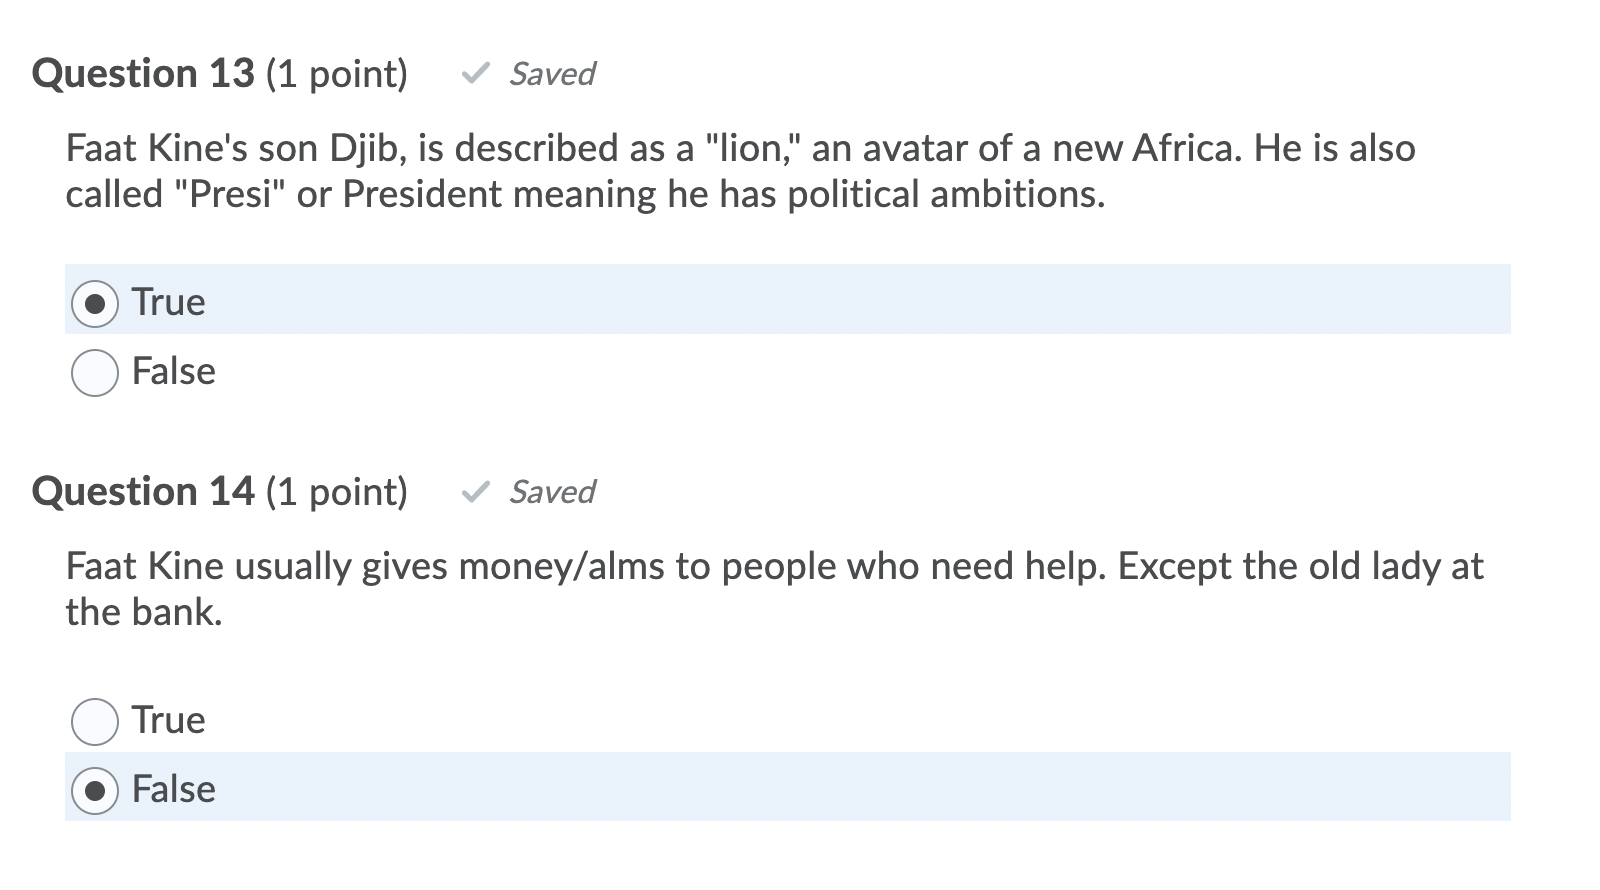Click the True label under Question 13
The height and width of the screenshot is (890, 1600).
(168, 302)
